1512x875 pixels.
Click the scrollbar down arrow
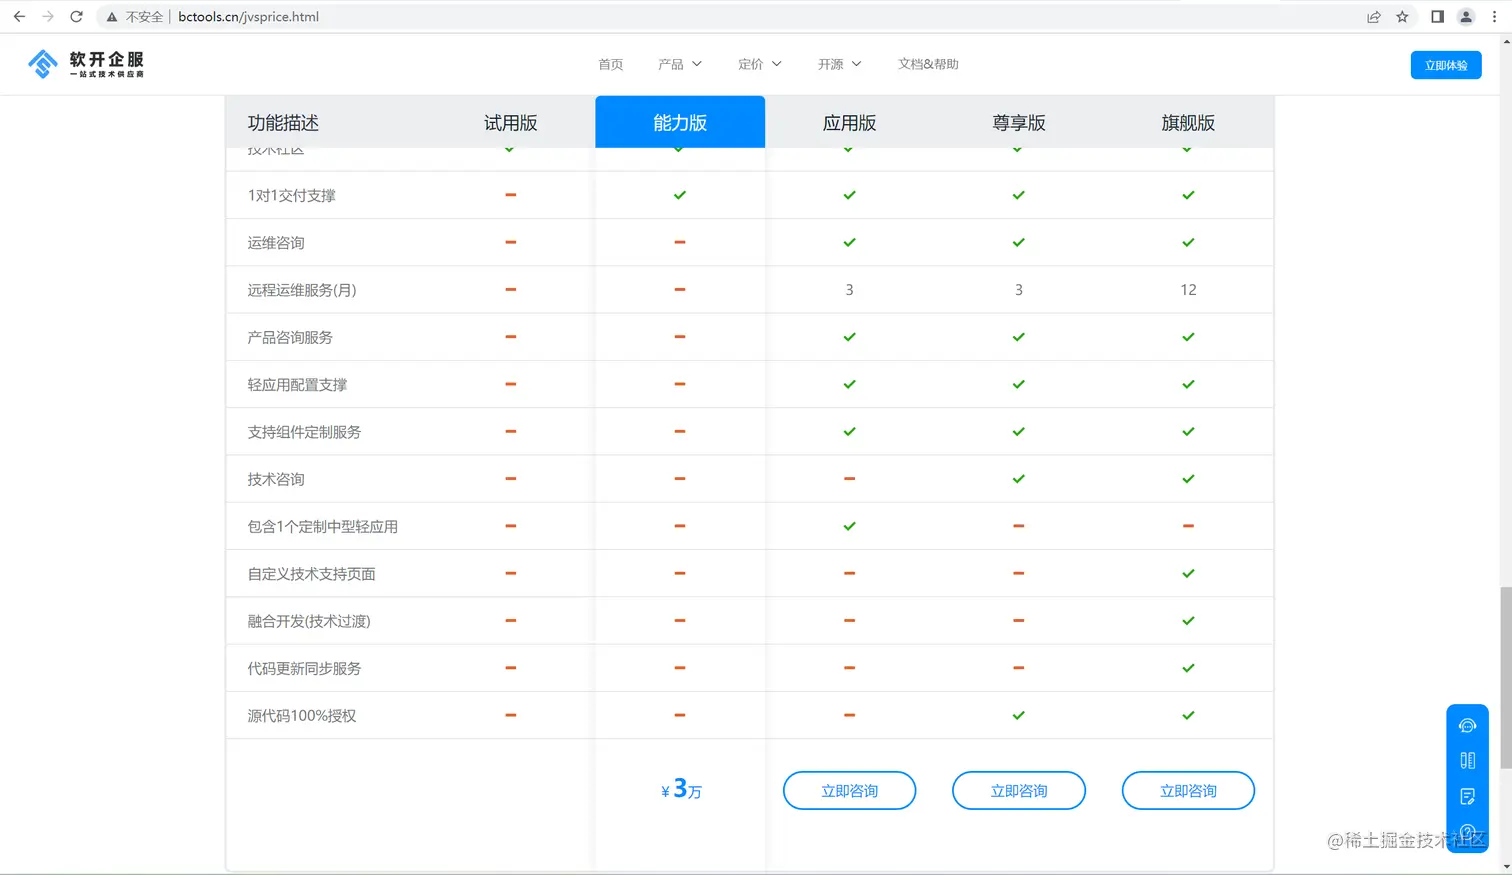pyautogui.click(x=1505, y=867)
